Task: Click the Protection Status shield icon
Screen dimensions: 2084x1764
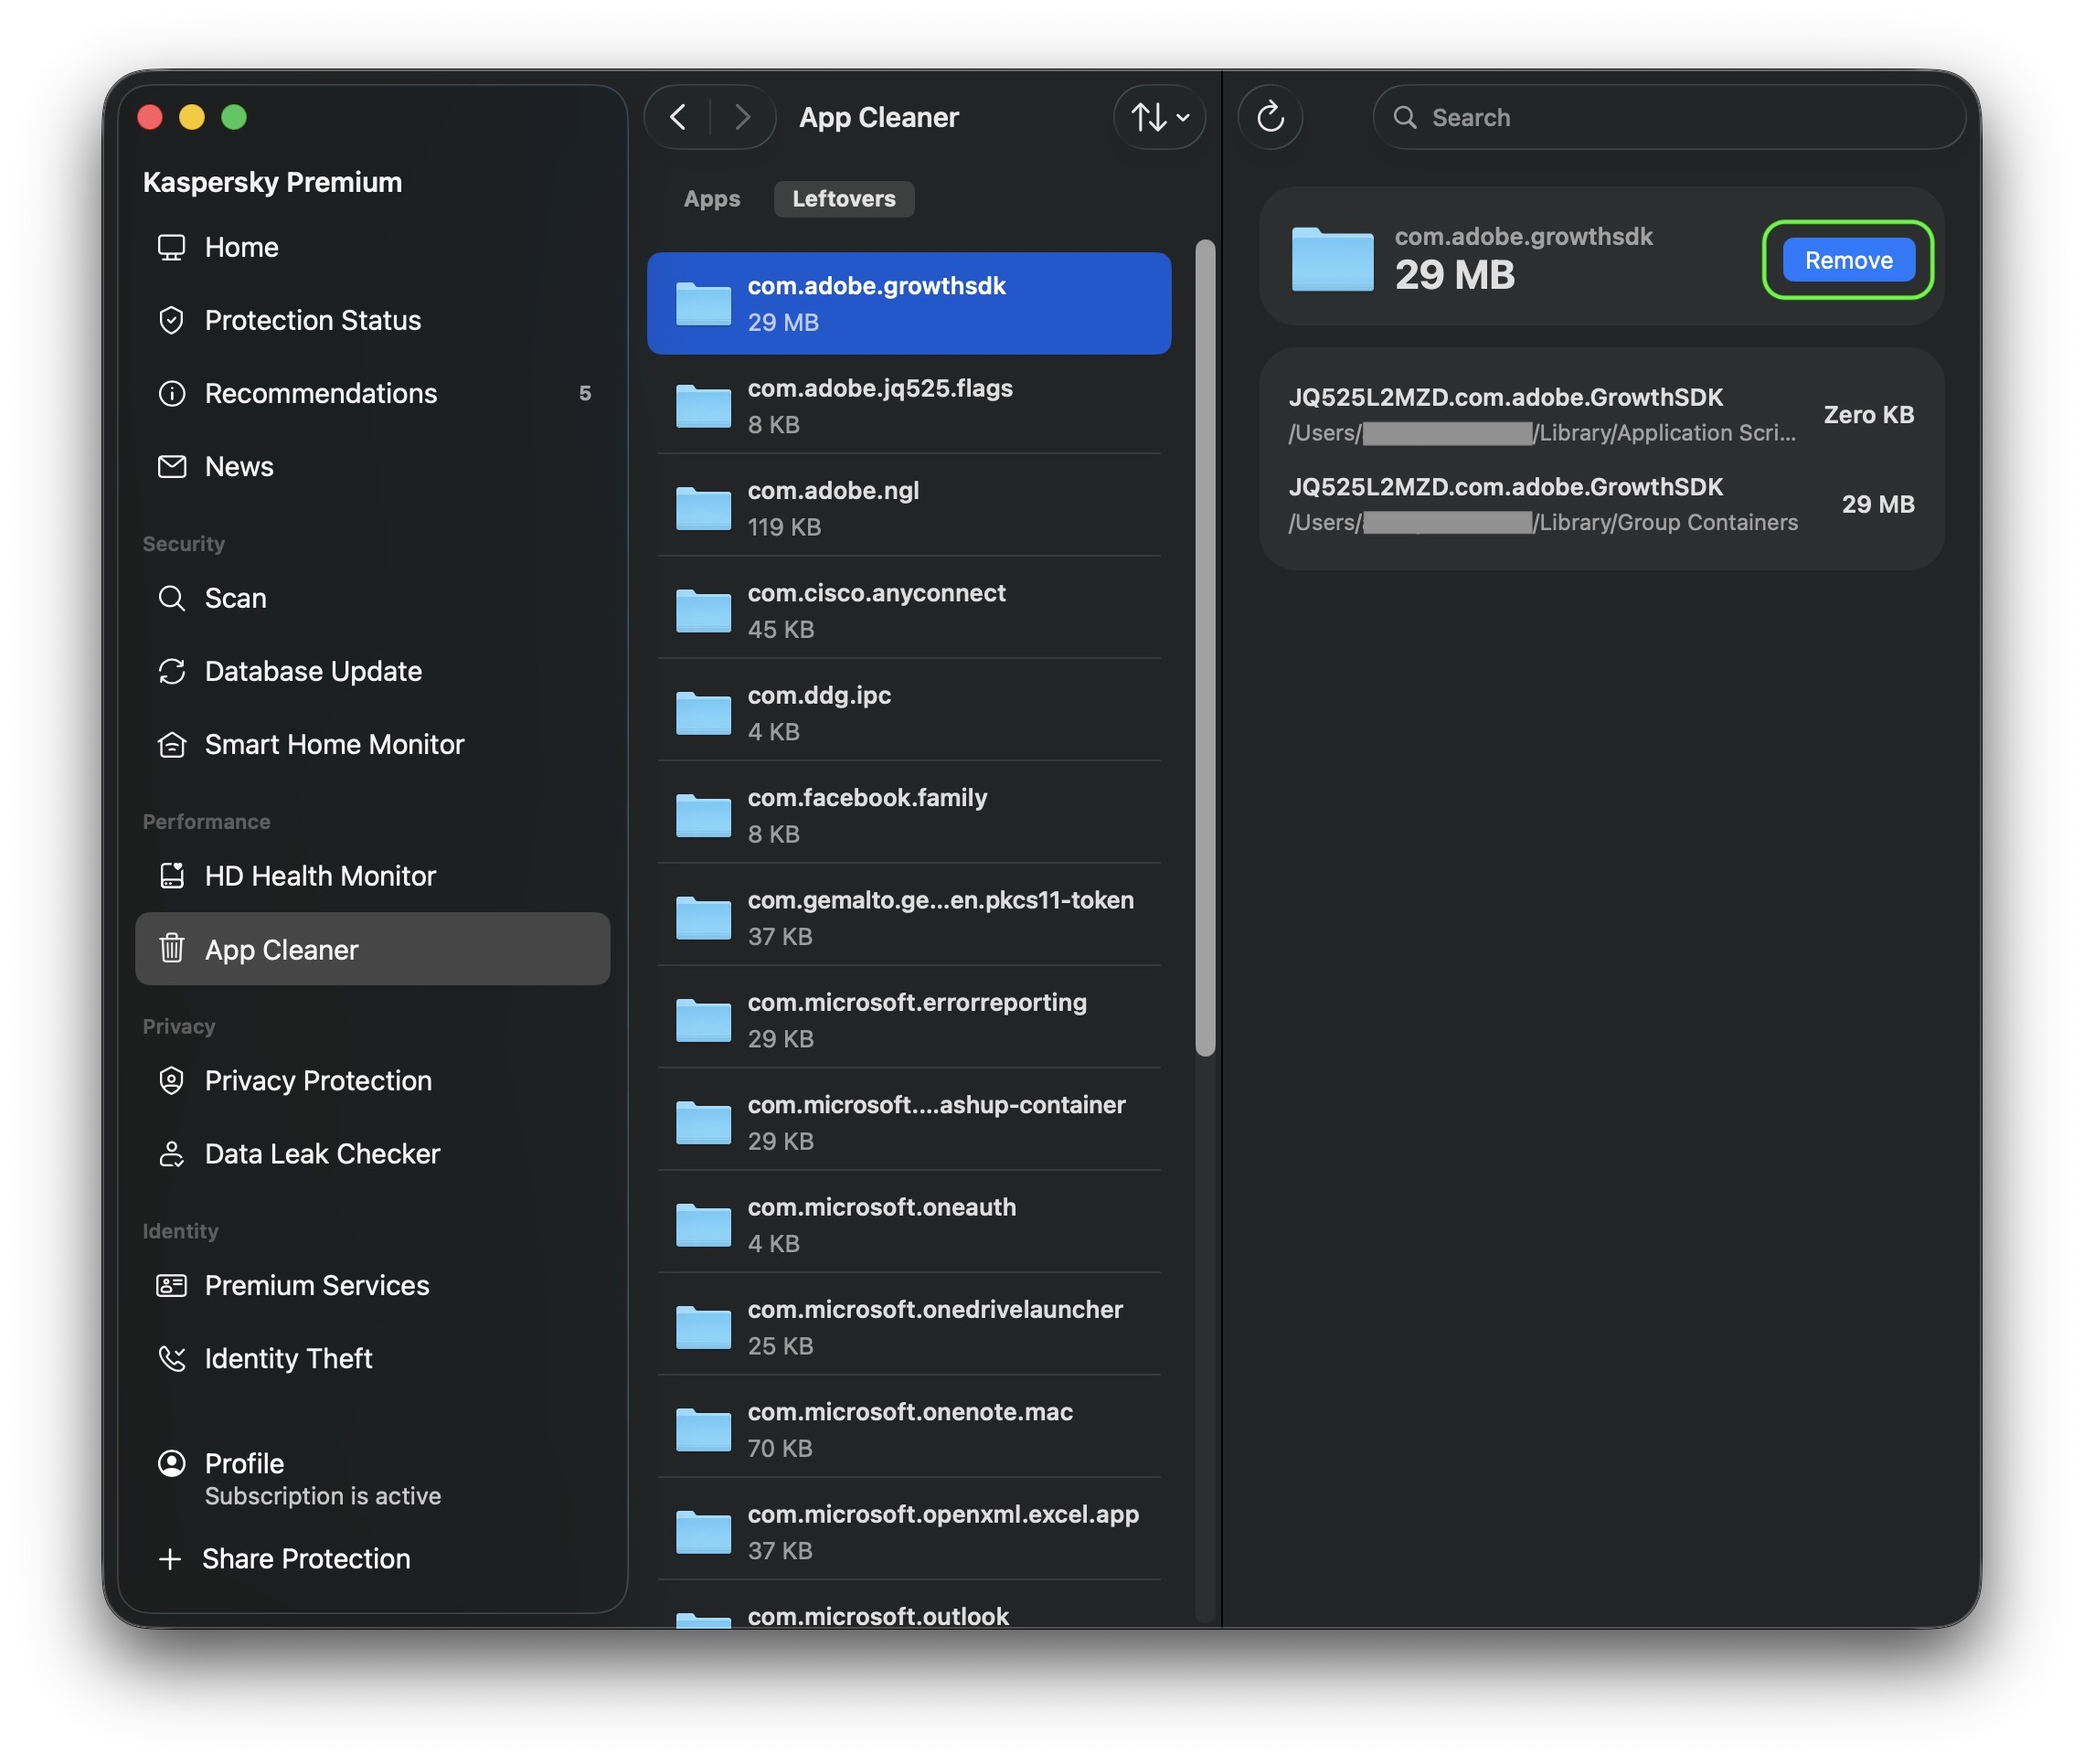Action: [171, 320]
